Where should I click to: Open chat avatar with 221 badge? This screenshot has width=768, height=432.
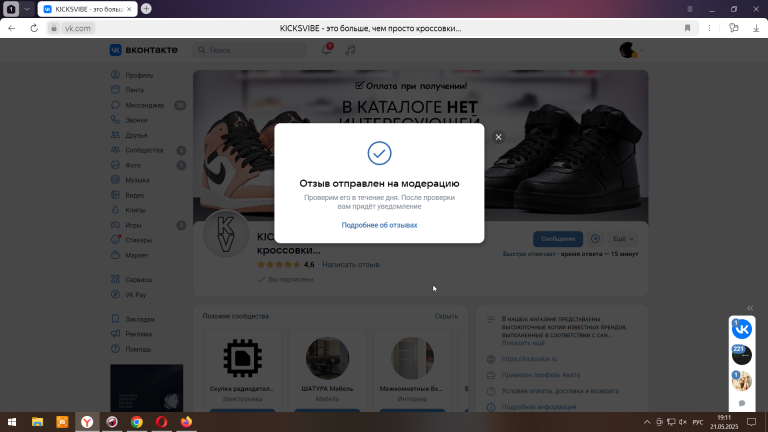[742, 355]
